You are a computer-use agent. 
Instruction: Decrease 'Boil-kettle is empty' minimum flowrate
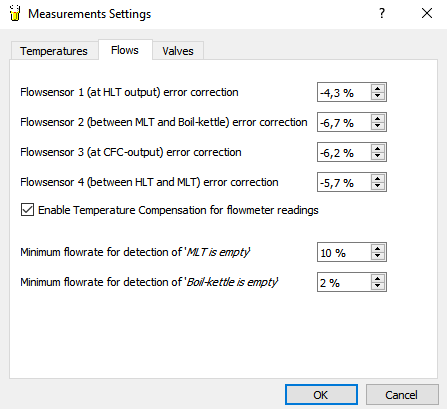click(x=378, y=286)
